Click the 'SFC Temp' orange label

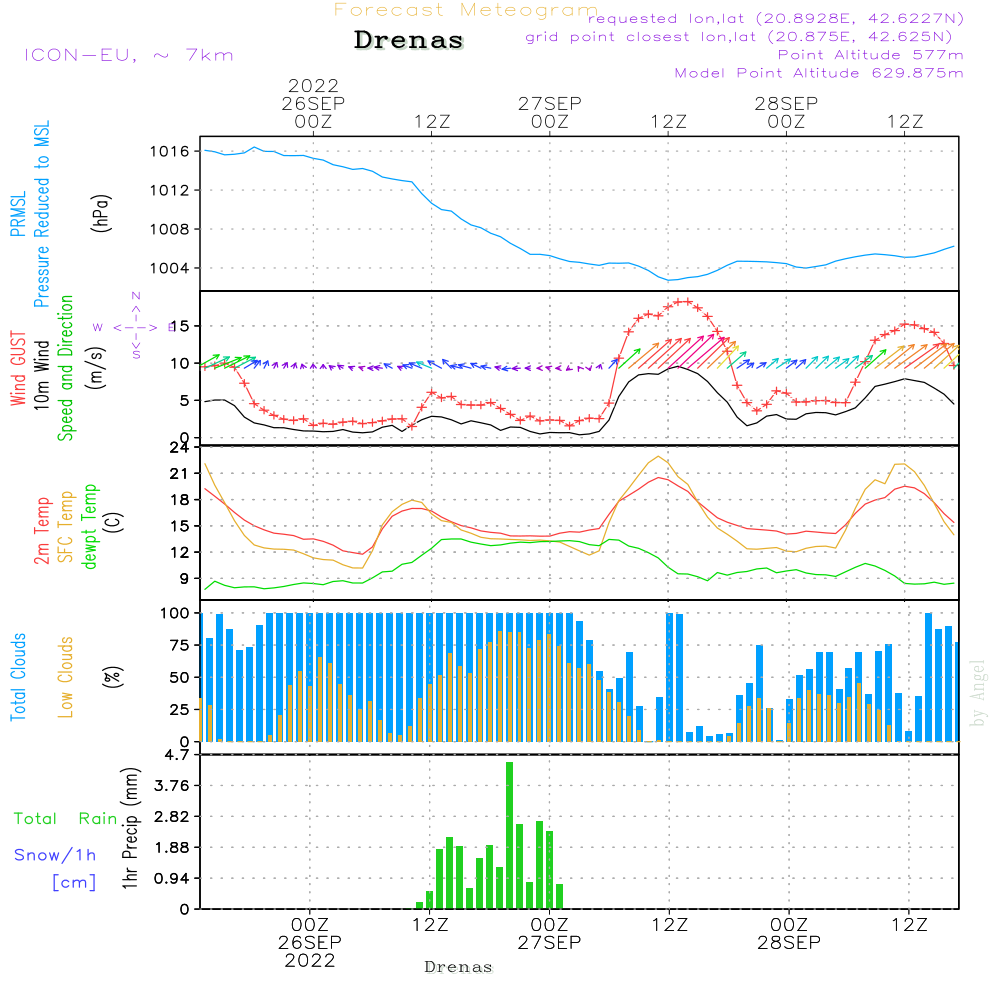point(66,527)
